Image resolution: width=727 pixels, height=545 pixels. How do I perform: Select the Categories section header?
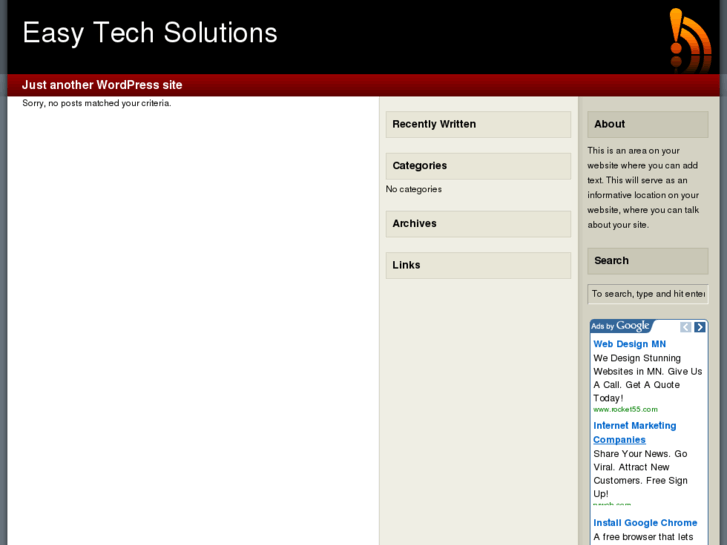click(x=420, y=166)
